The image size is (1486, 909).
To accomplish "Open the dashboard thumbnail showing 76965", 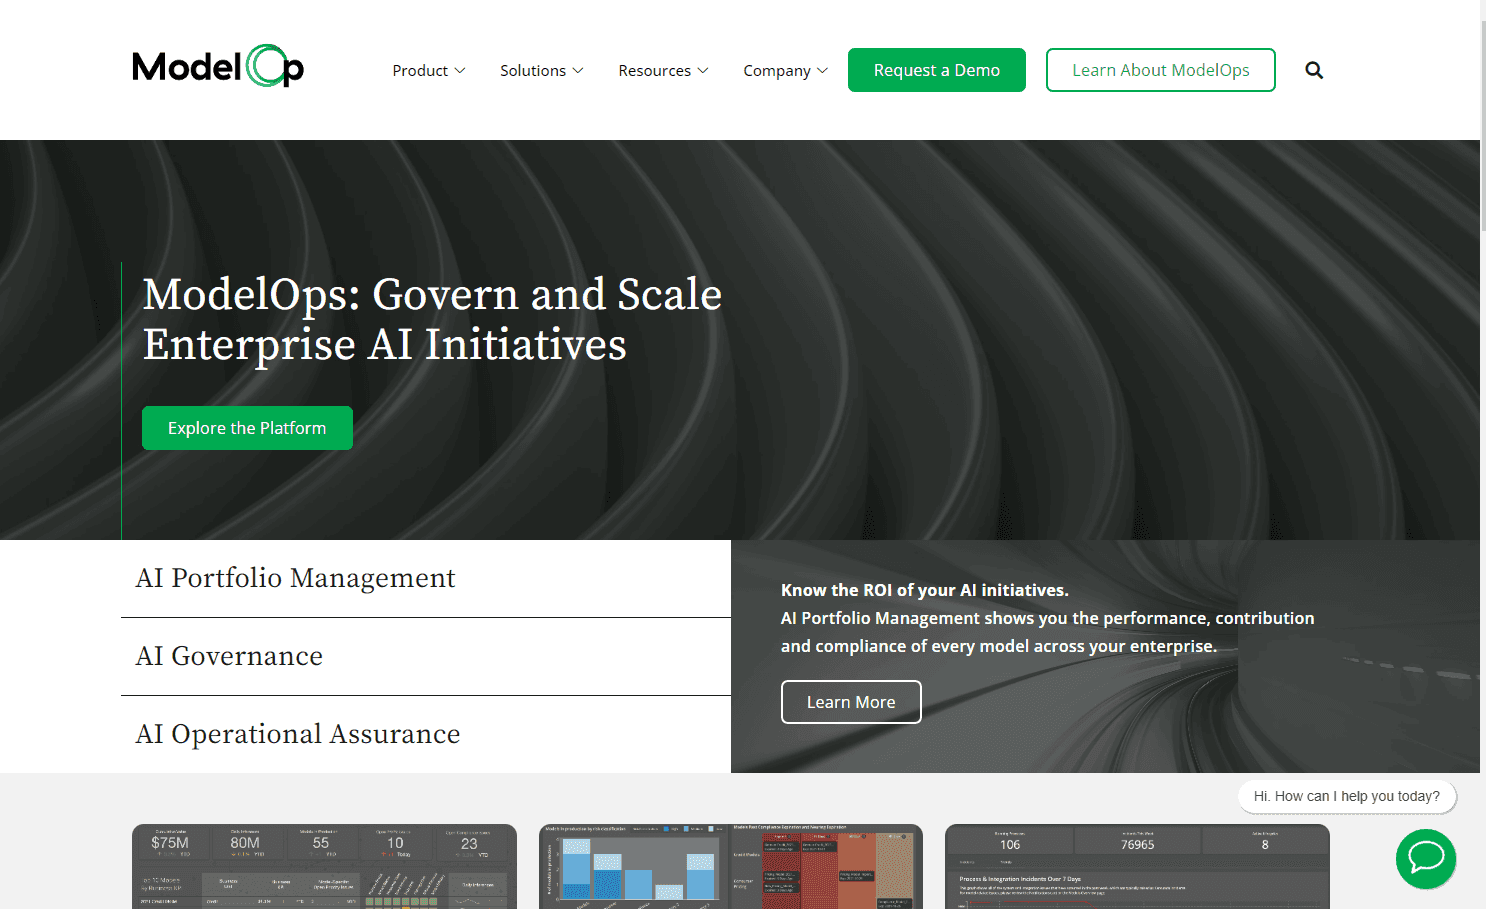I will (1137, 866).
